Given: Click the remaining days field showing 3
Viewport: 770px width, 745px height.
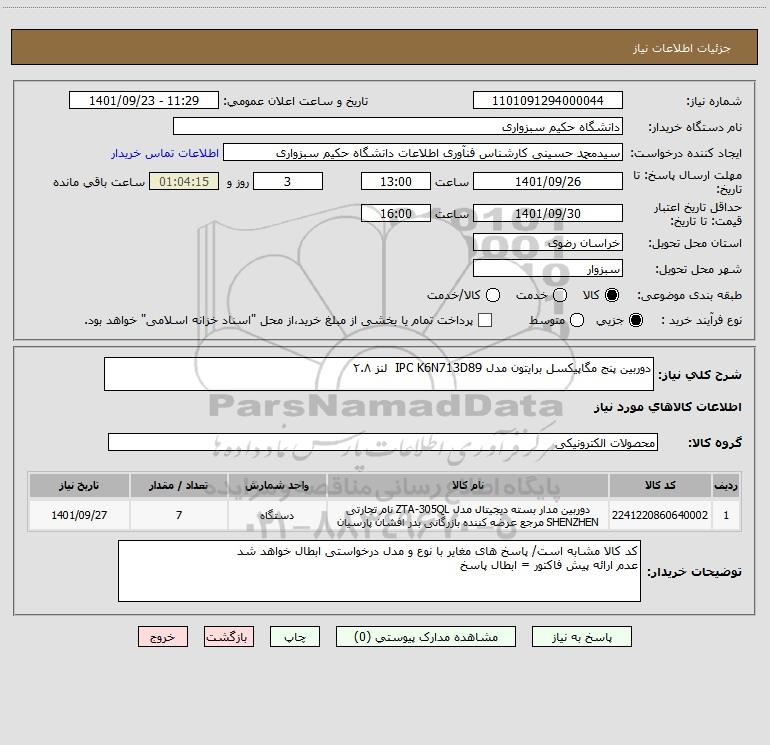Looking at the screenshot, I should (288, 181).
